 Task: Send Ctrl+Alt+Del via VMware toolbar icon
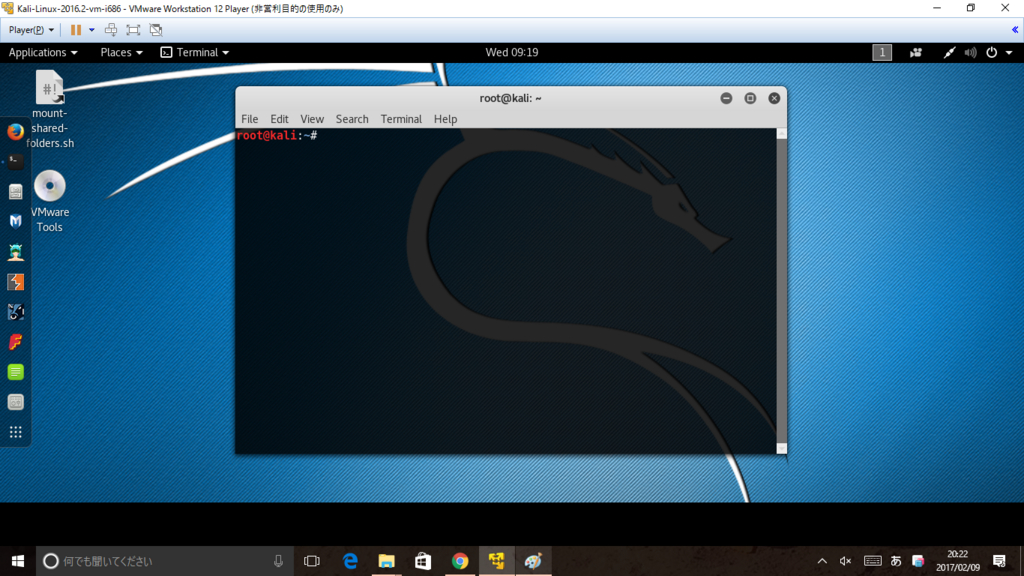coord(111,29)
